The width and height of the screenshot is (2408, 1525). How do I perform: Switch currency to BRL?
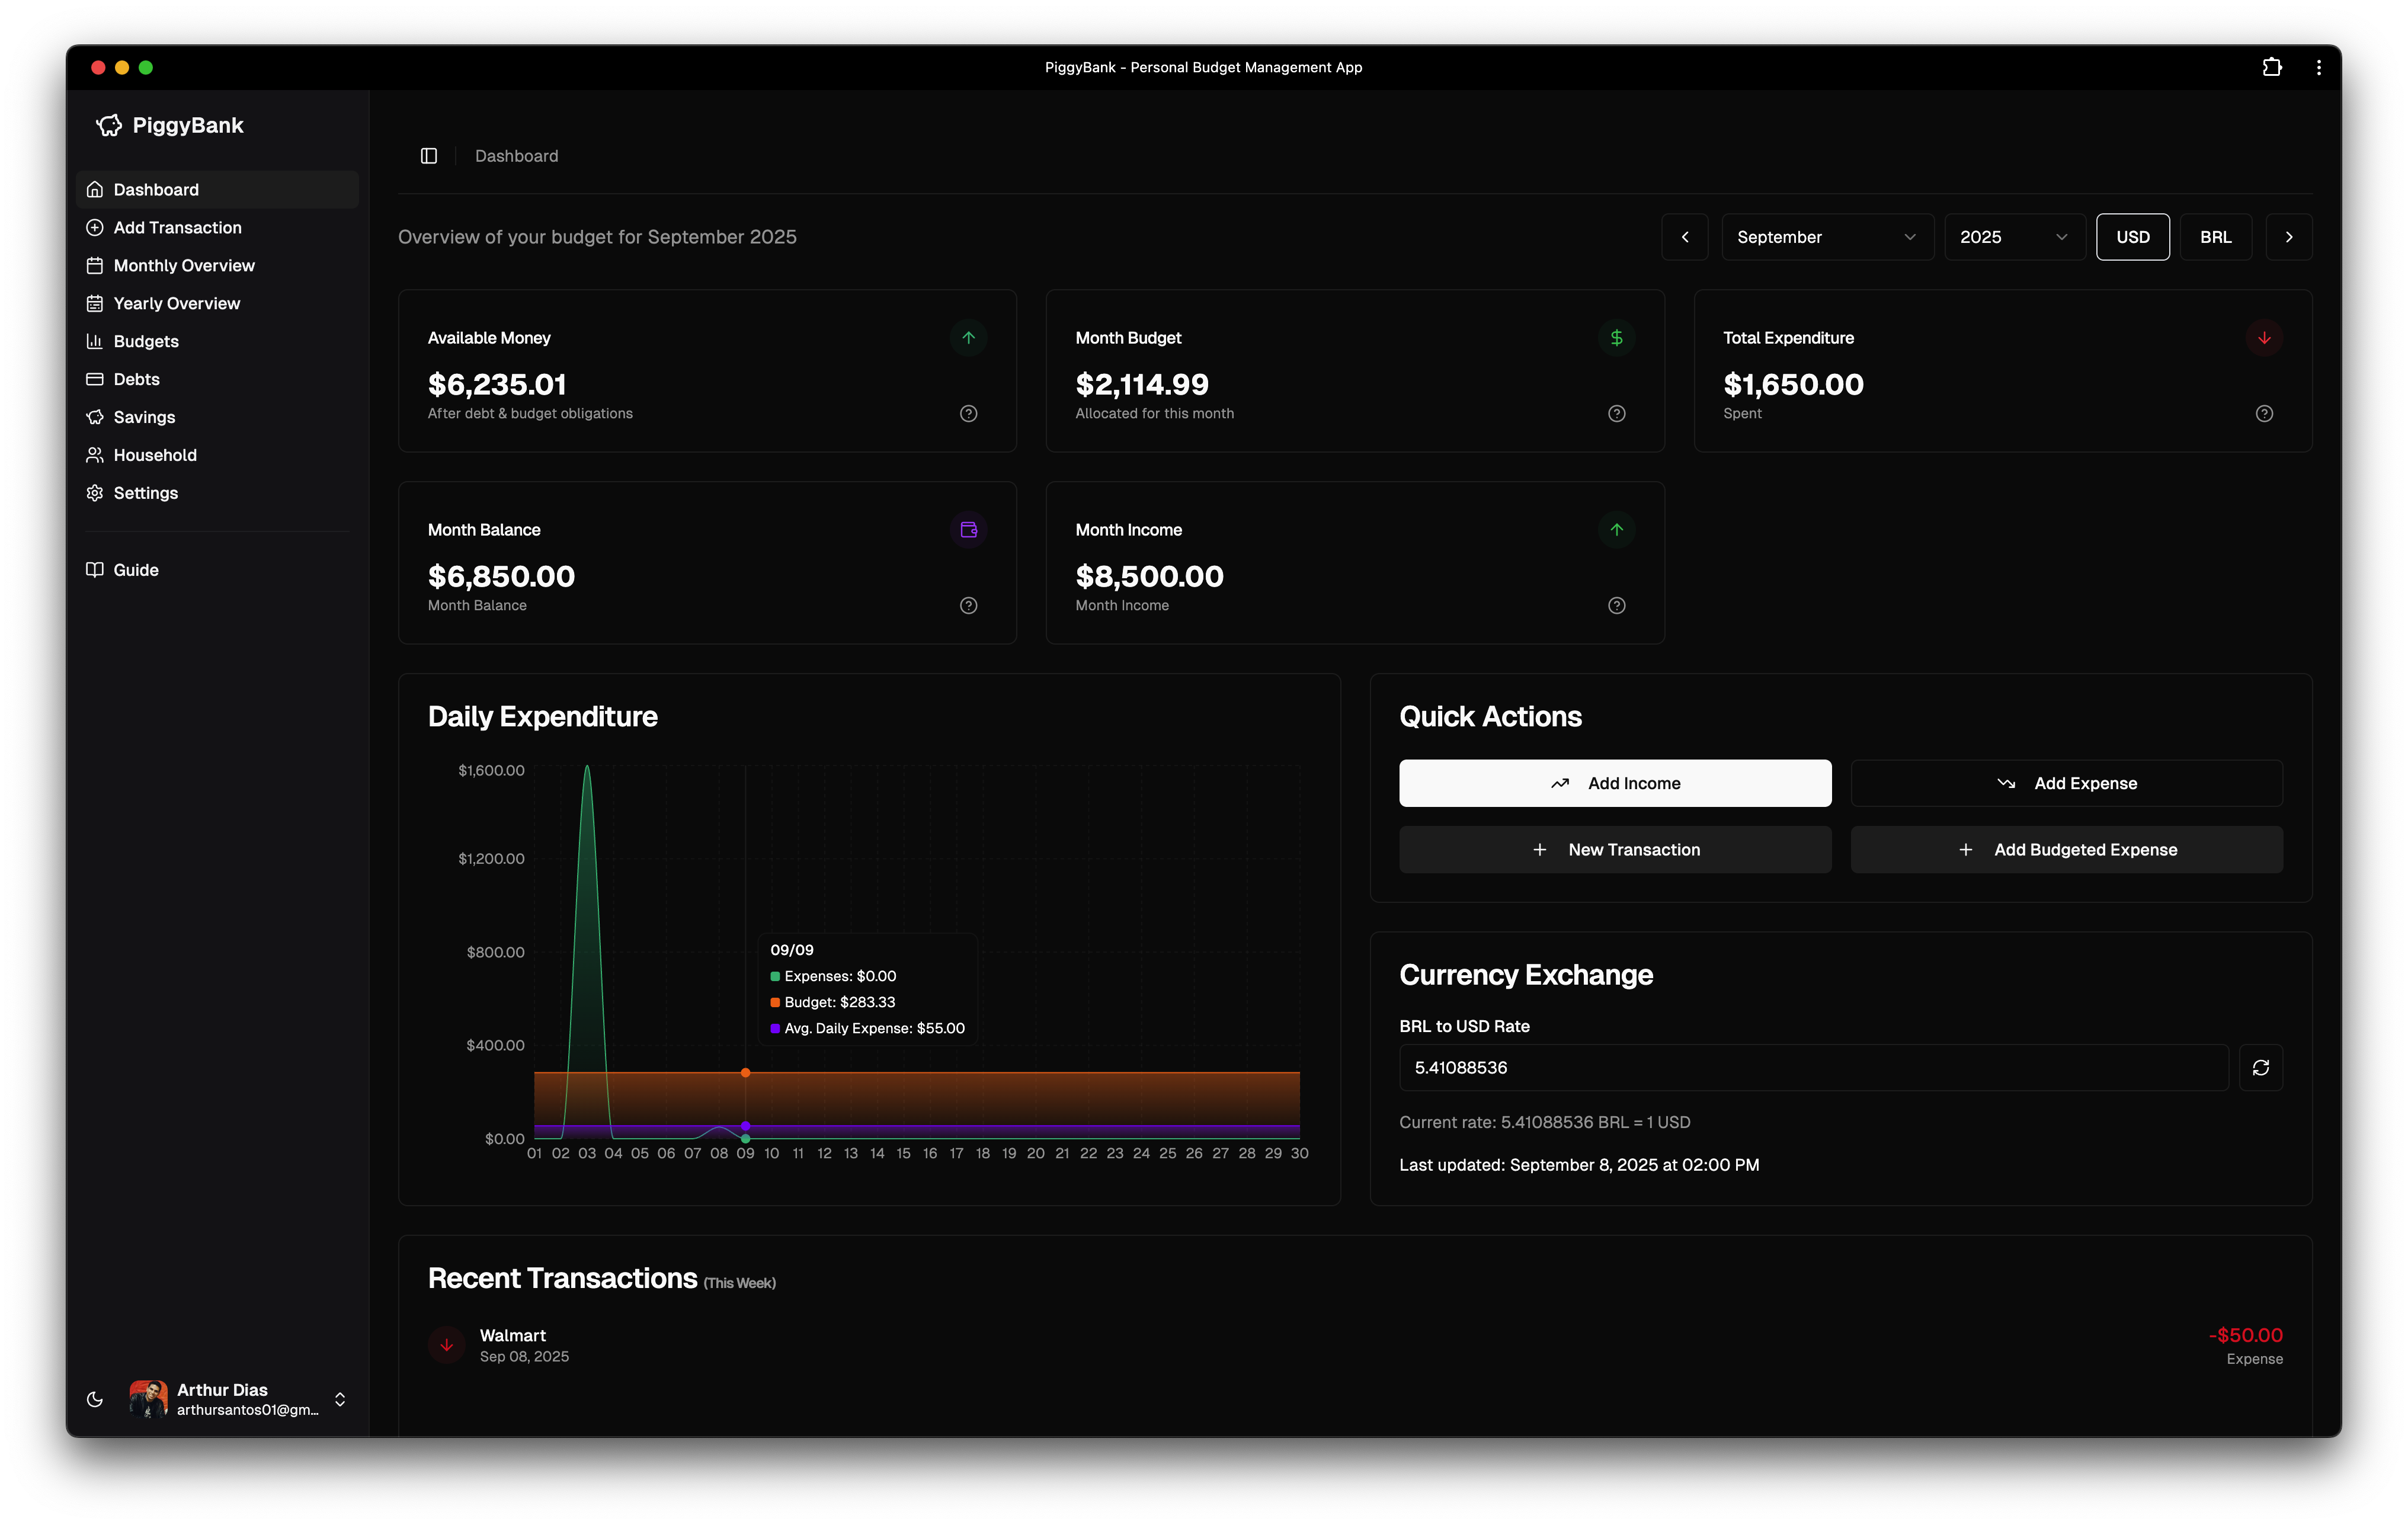pos(2215,237)
